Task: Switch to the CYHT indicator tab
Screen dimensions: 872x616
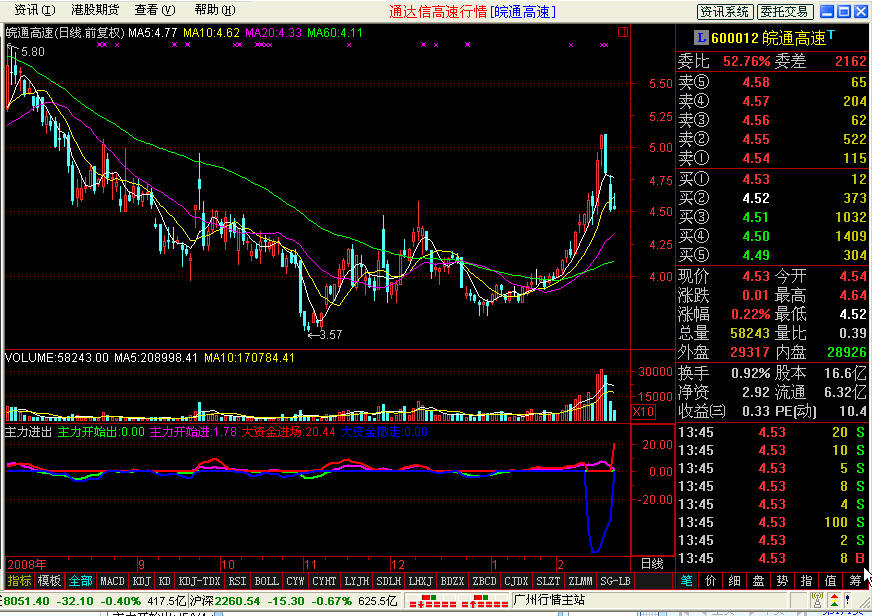Action: pos(324,581)
